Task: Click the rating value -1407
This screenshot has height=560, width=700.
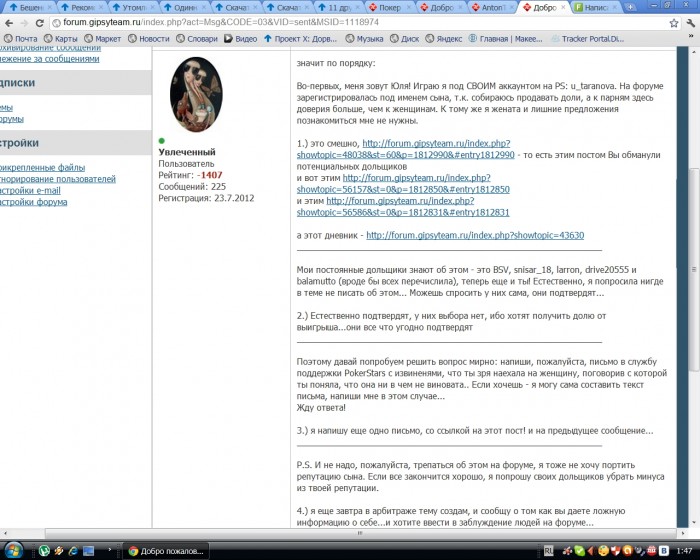Action: (x=209, y=176)
